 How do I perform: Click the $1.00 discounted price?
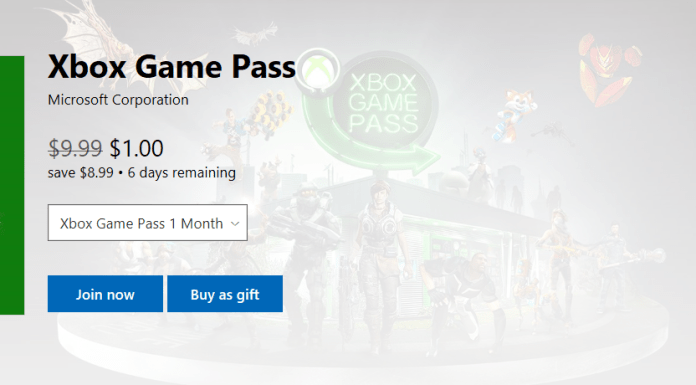[137, 148]
